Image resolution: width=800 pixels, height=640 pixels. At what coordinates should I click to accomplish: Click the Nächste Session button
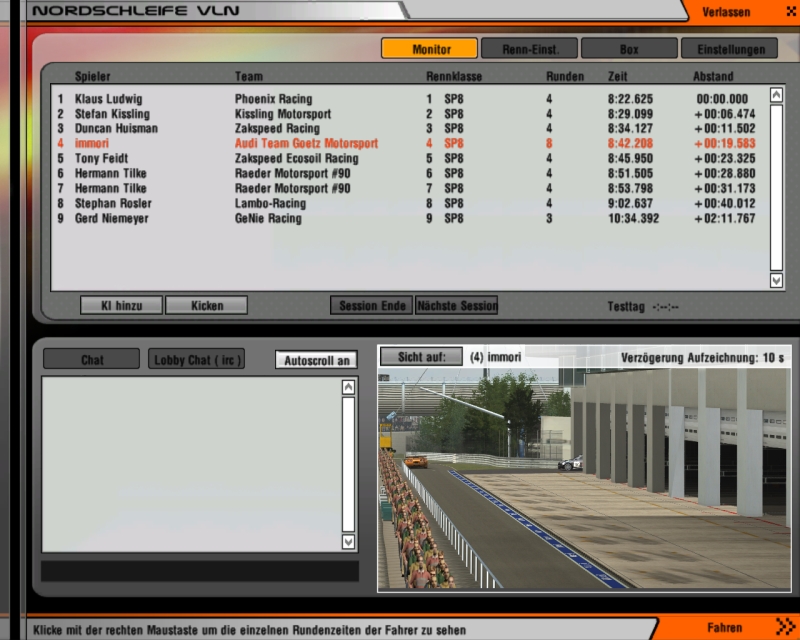coord(456,305)
